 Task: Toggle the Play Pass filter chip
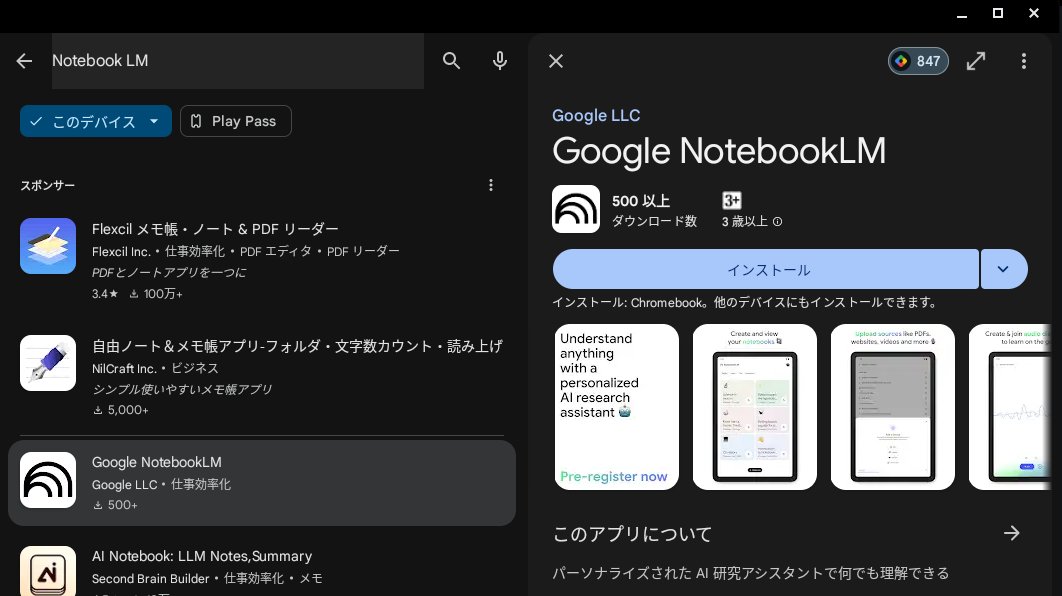(236, 121)
